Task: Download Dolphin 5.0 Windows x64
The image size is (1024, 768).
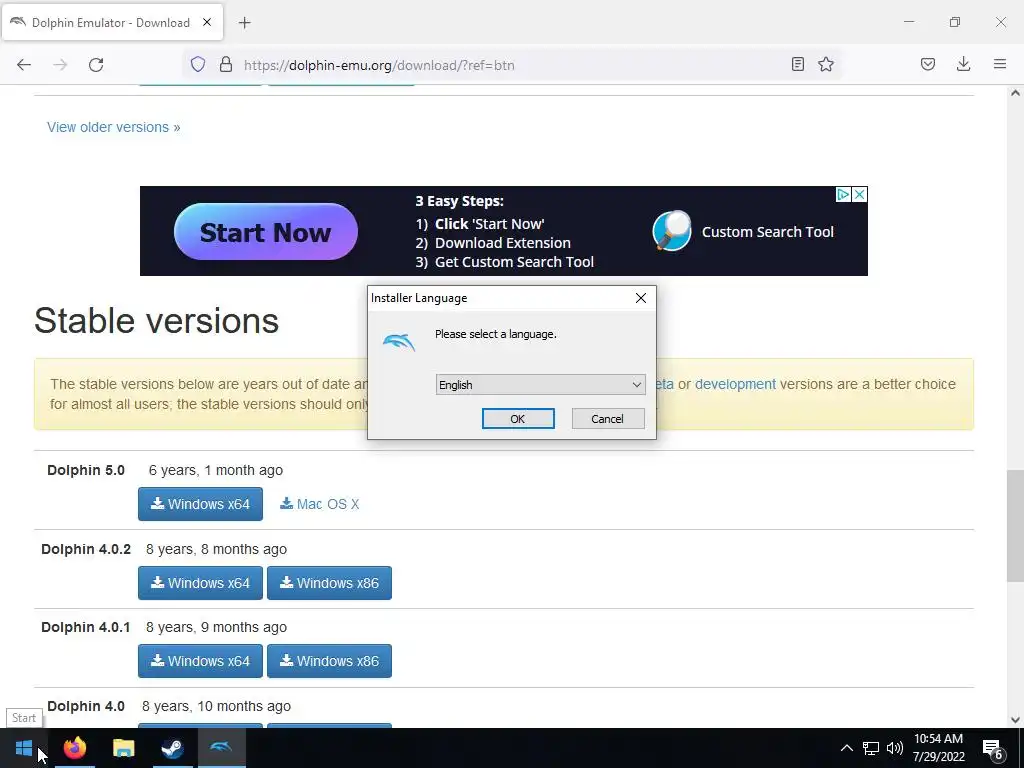Action: (x=200, y=504)
